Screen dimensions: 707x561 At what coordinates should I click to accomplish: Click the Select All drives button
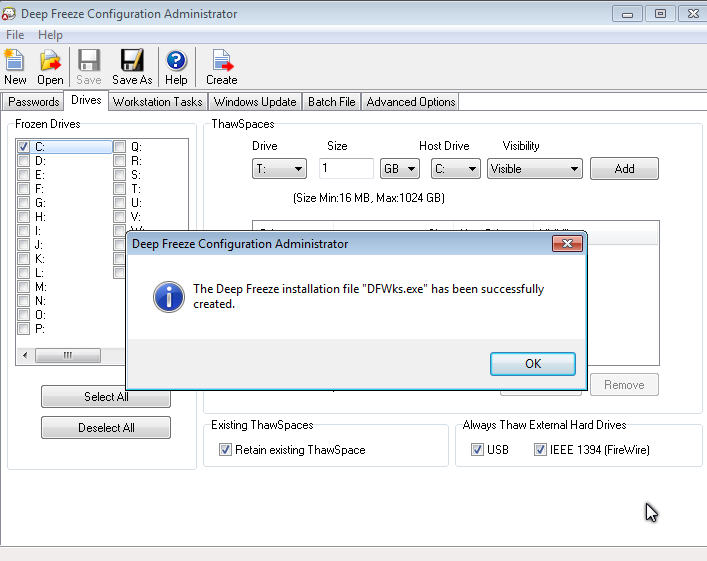coord(106,397)
